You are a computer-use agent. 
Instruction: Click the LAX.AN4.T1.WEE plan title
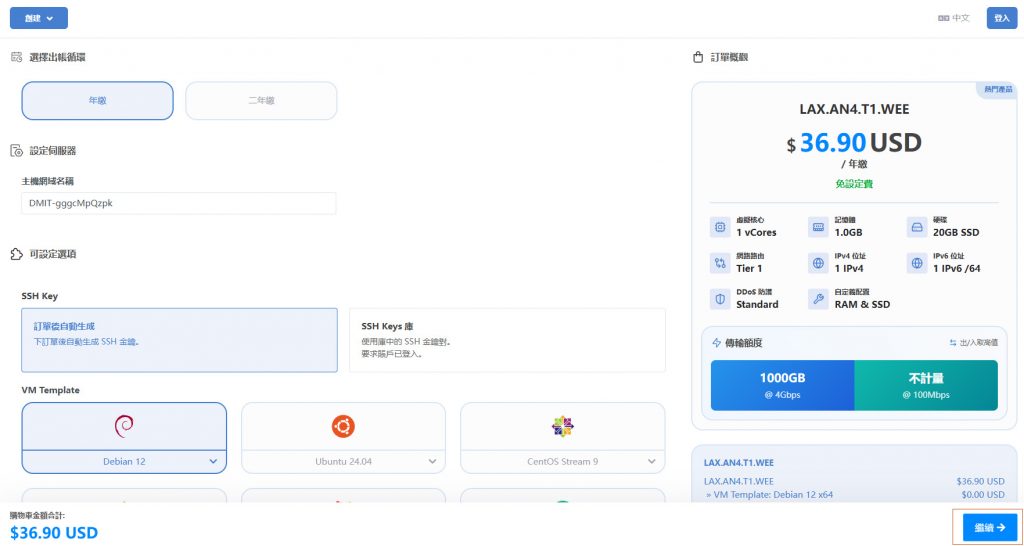coord(854,110)
